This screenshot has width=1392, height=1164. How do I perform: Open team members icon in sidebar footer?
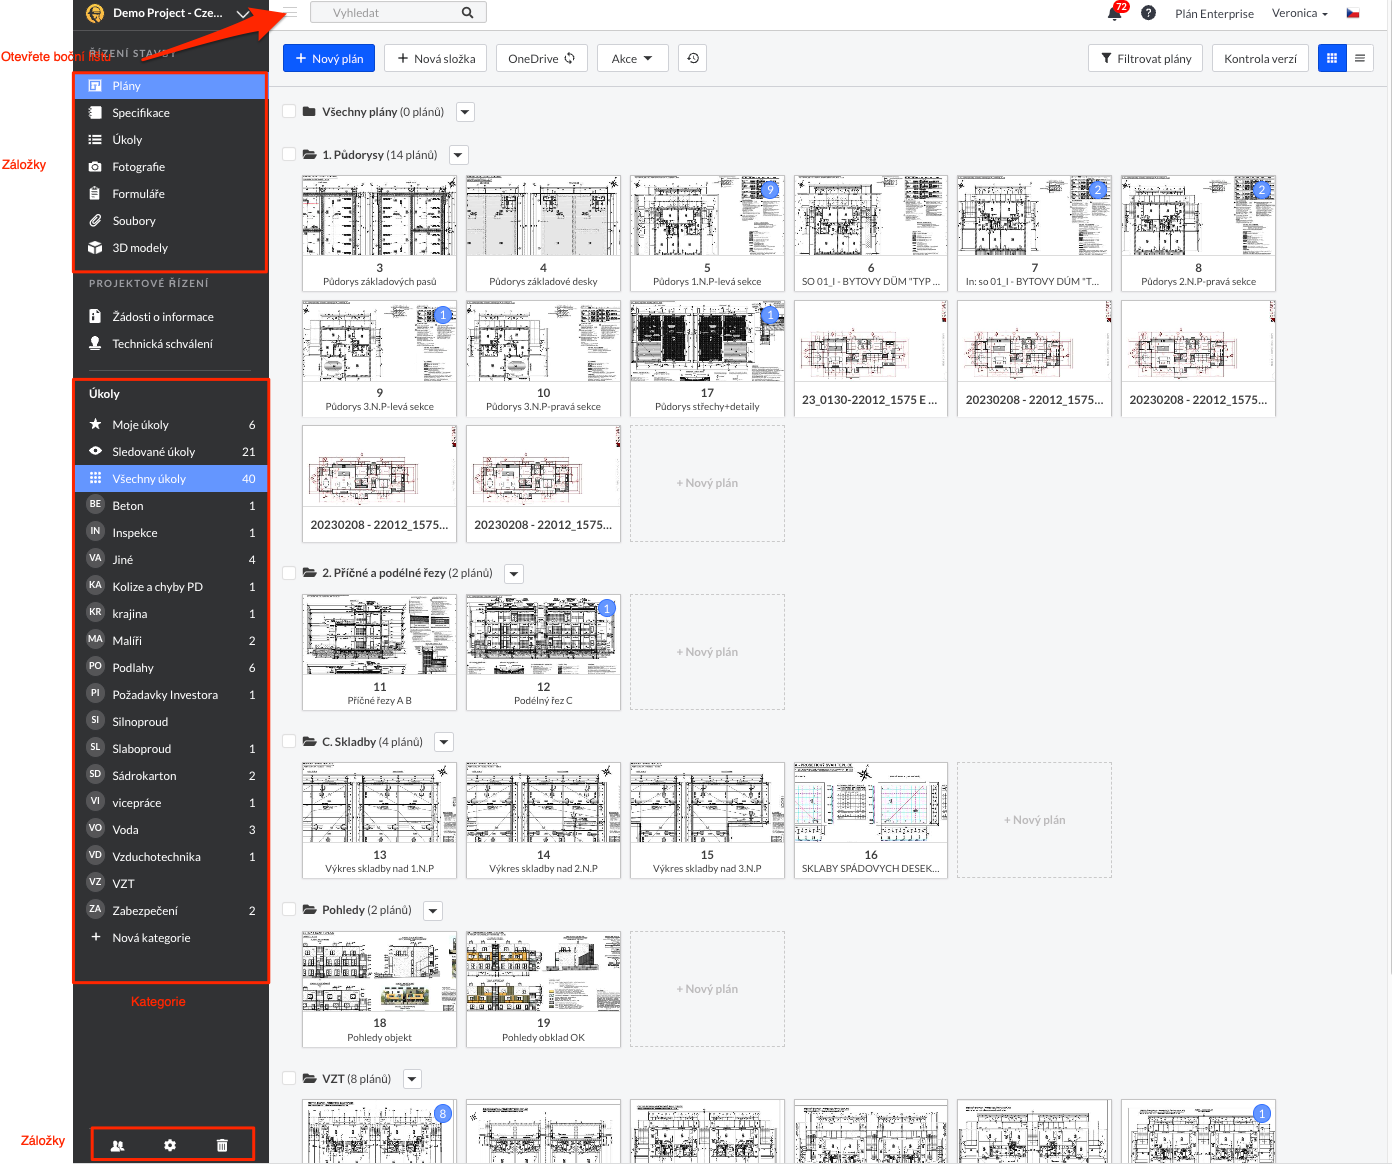117,1145
